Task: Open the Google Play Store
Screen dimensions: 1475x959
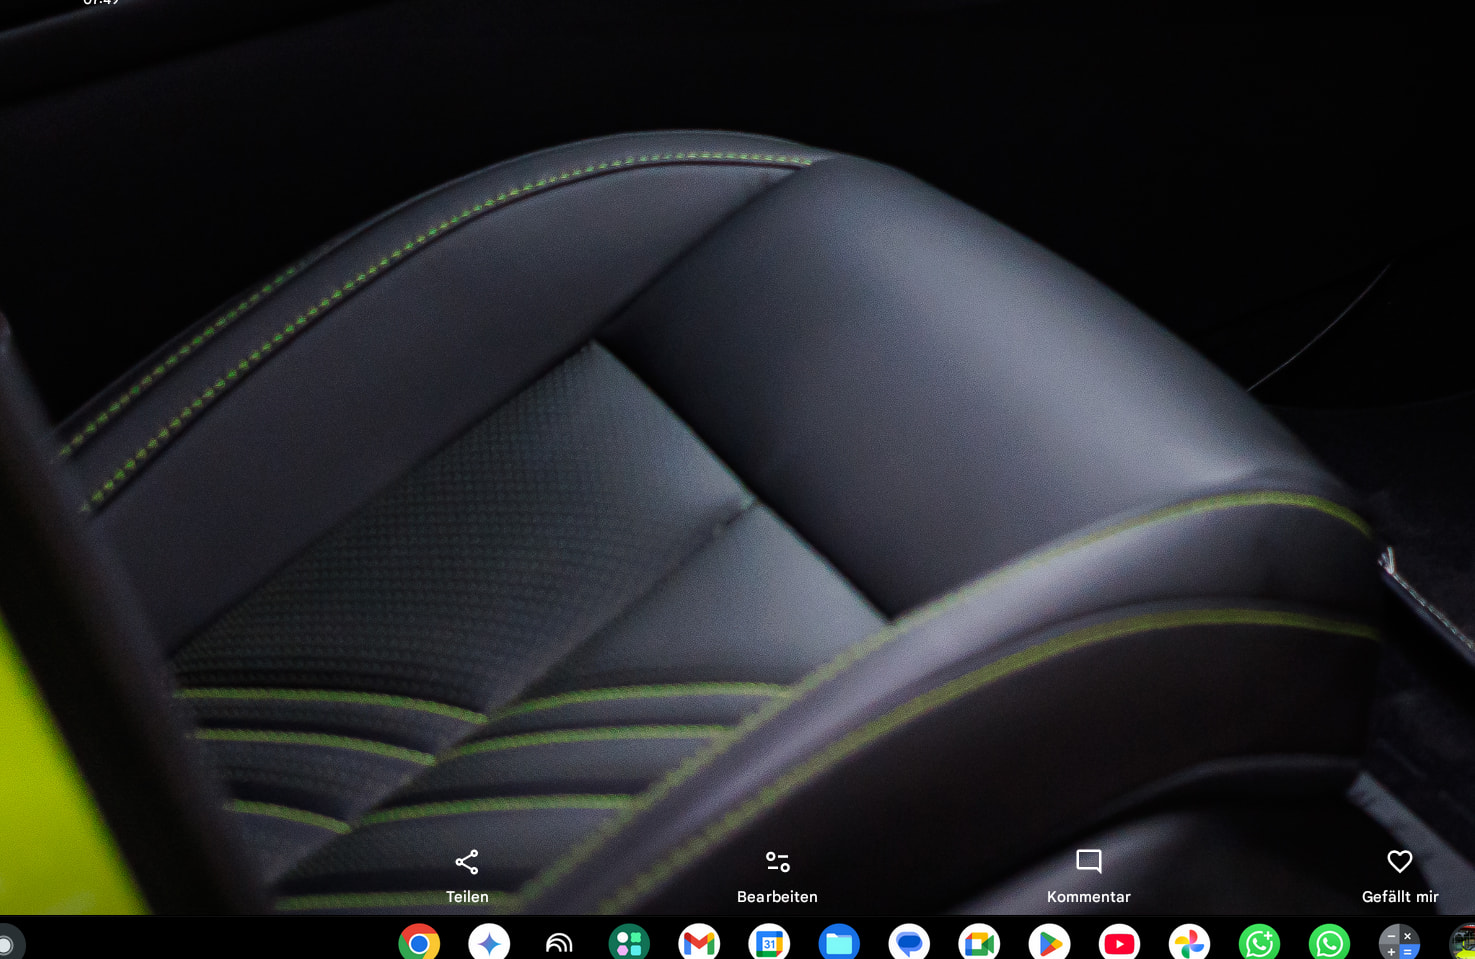Action: tap(1049, 943)
